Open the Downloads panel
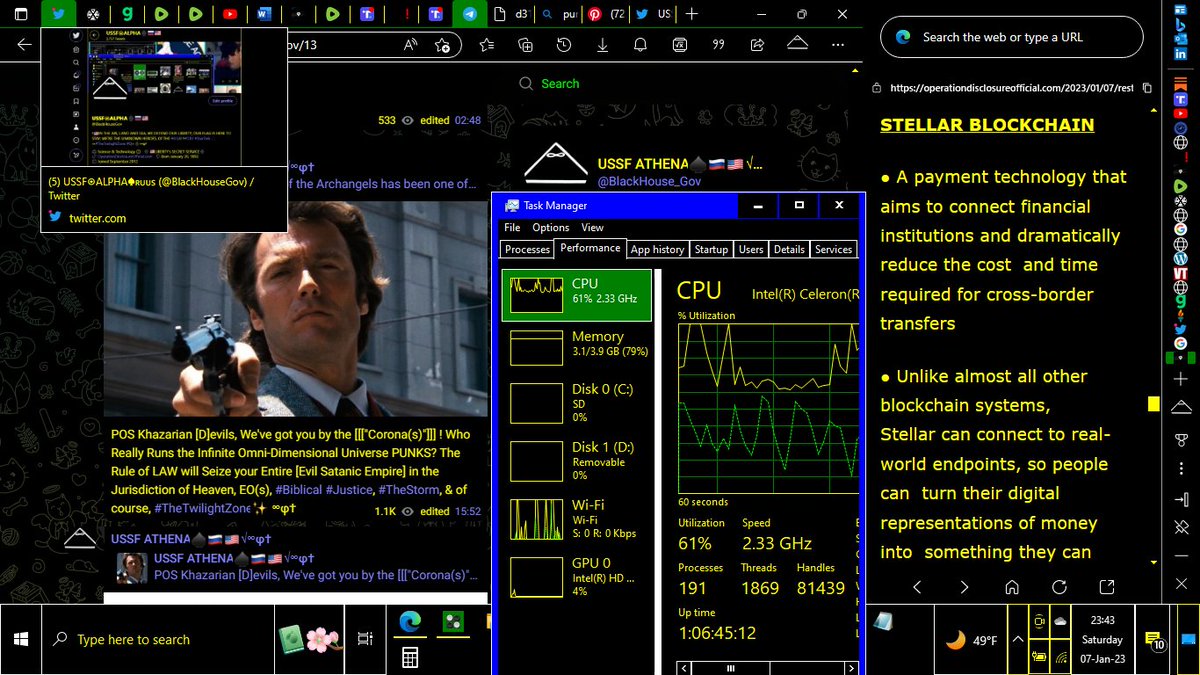The height and width of the screenshot is (675, 1200). [602, 45]
